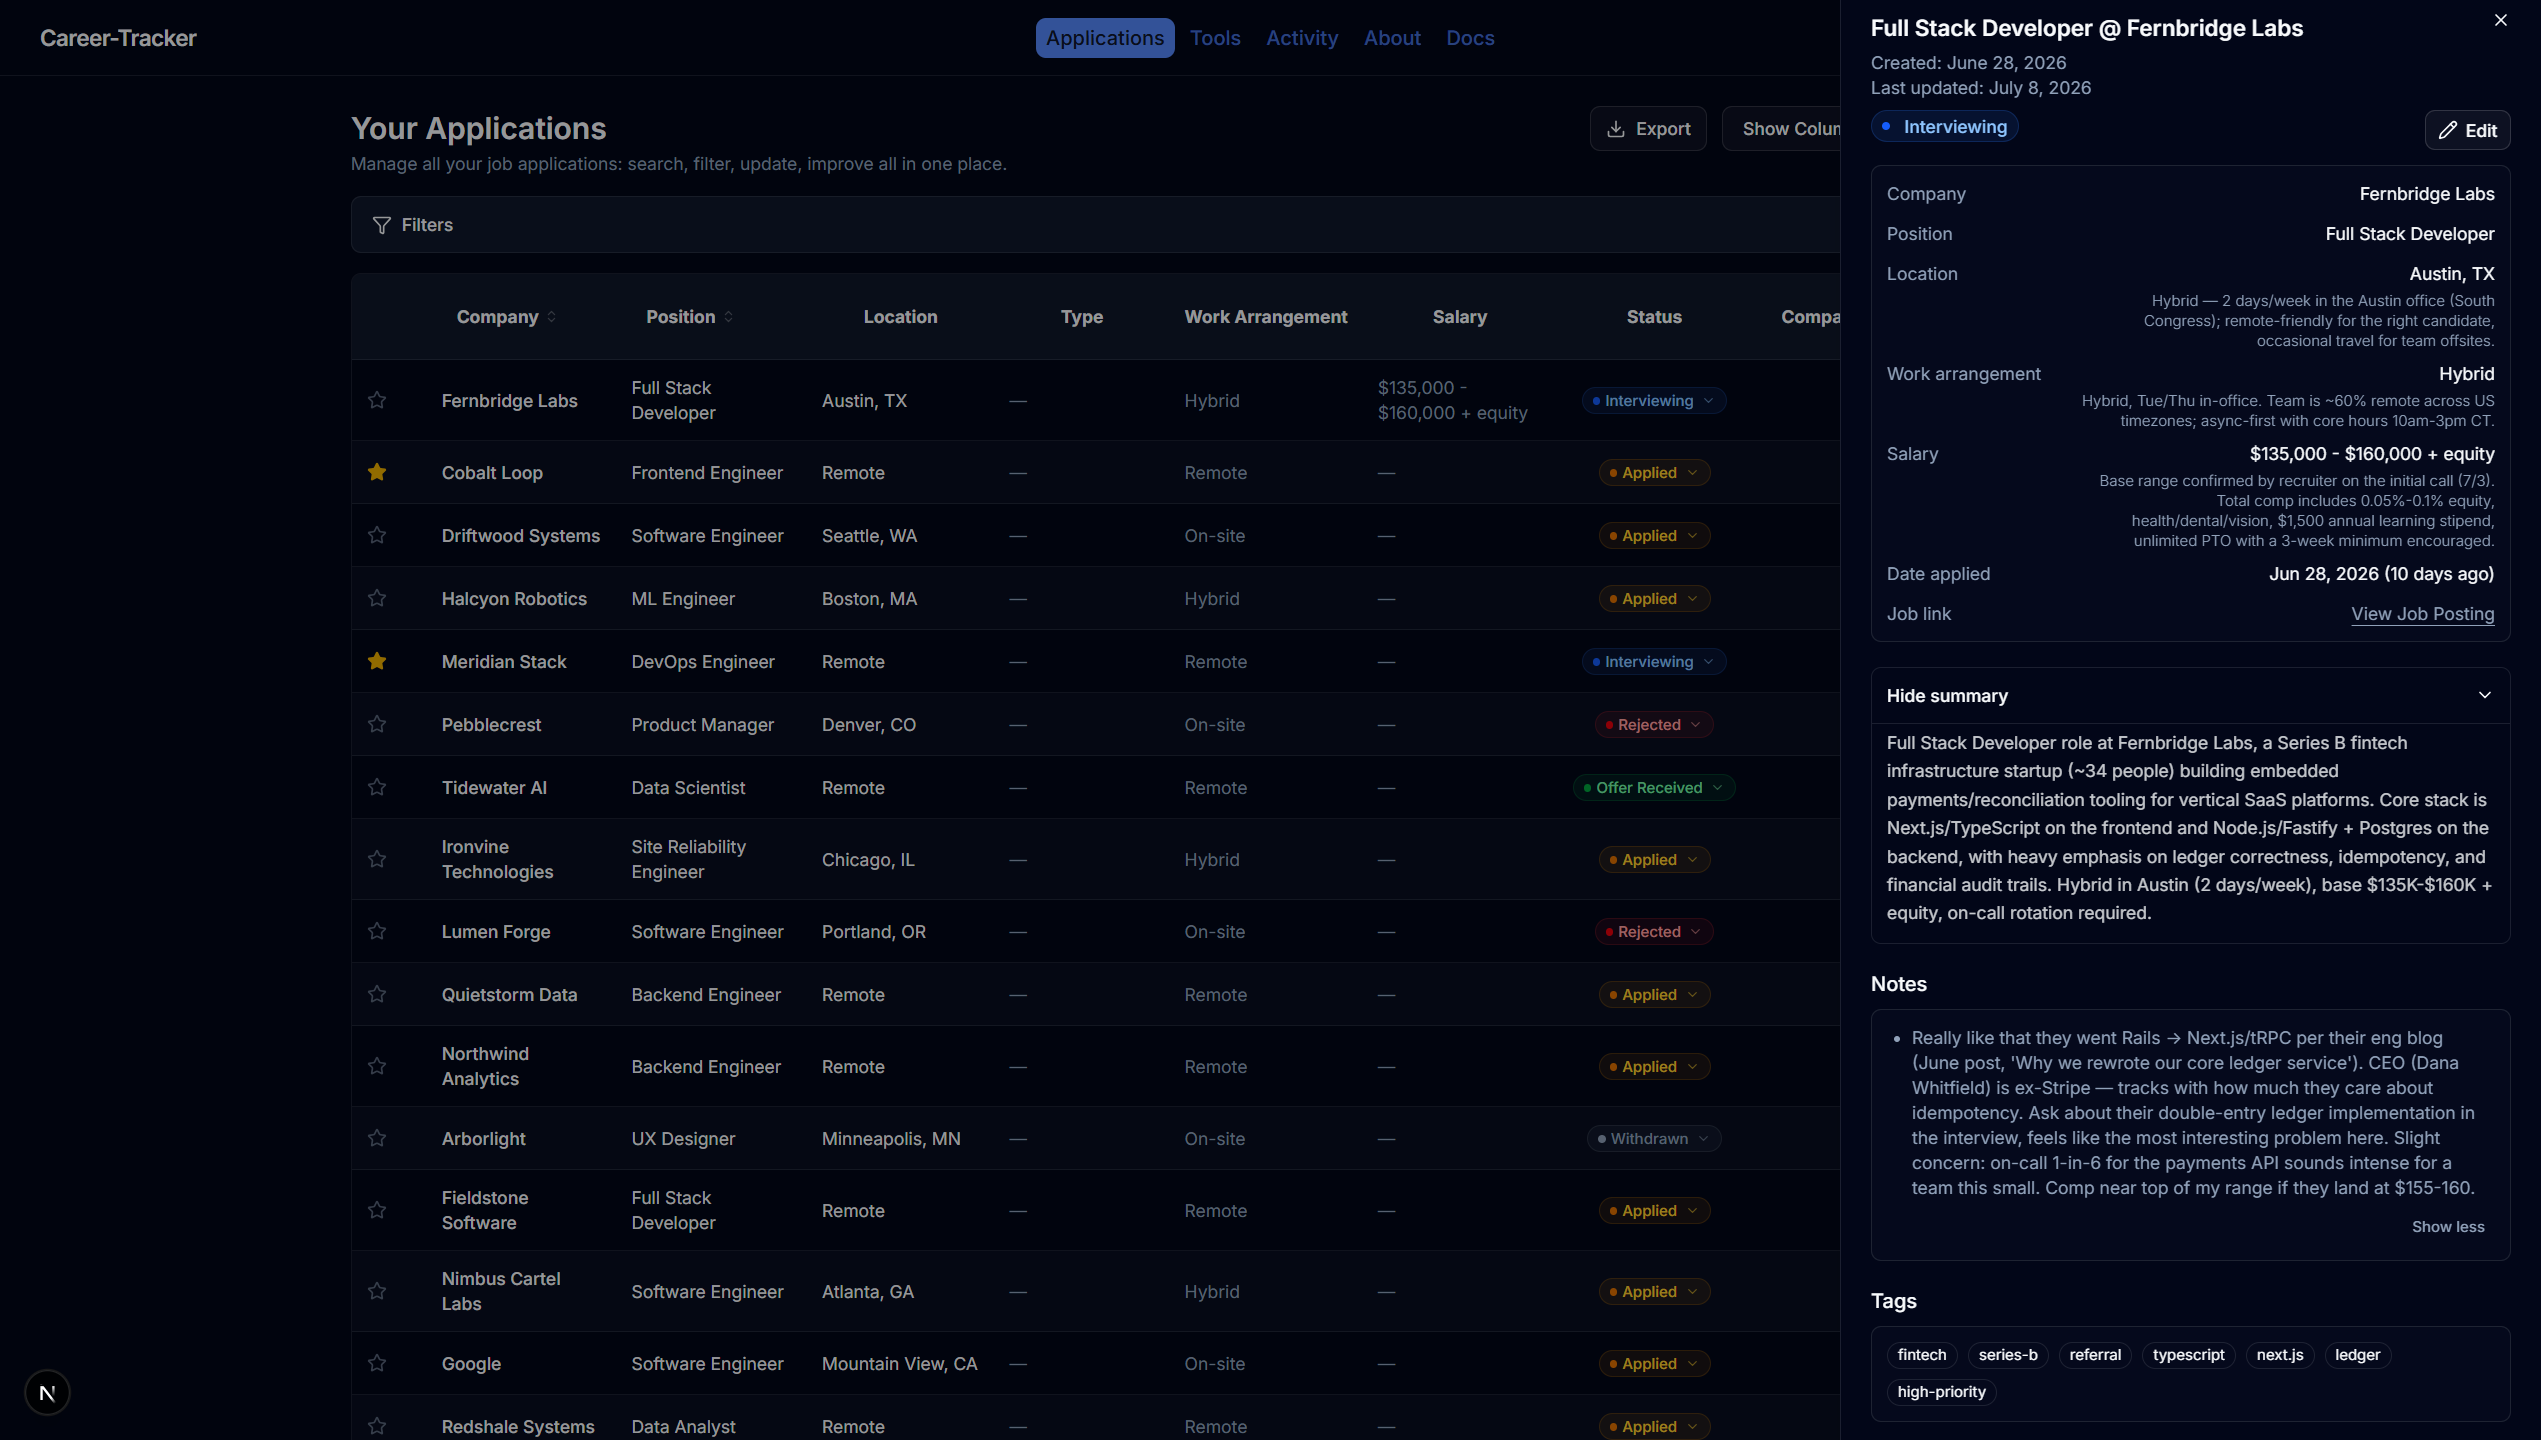Viewport: 2541px width, 1440px height.
Task: Open the Driftwood Systems Applied status dropdown
Action: coord(1653,536)
